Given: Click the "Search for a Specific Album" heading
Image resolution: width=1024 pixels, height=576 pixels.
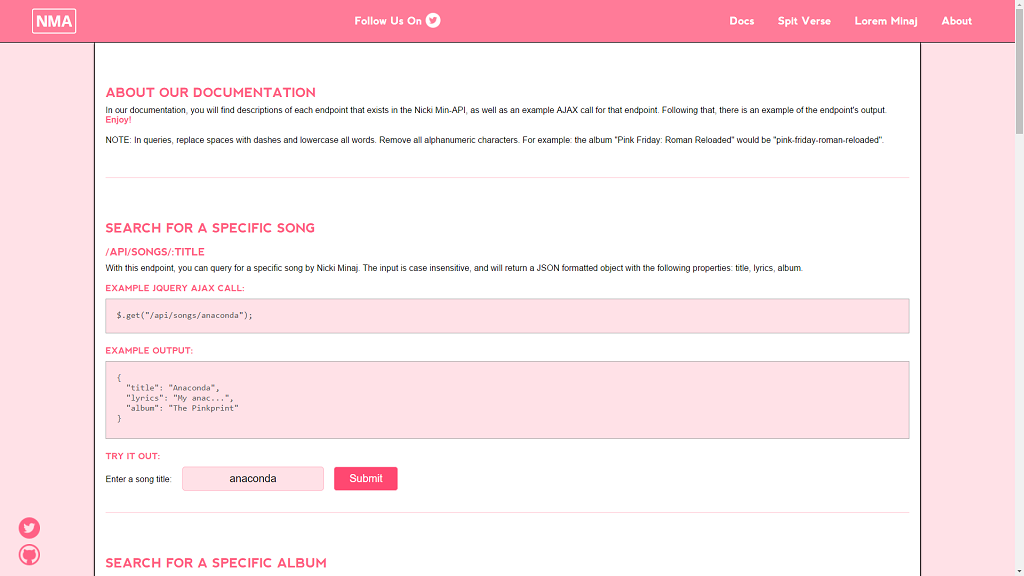Looking at the screenshot, I should point(216,563).
